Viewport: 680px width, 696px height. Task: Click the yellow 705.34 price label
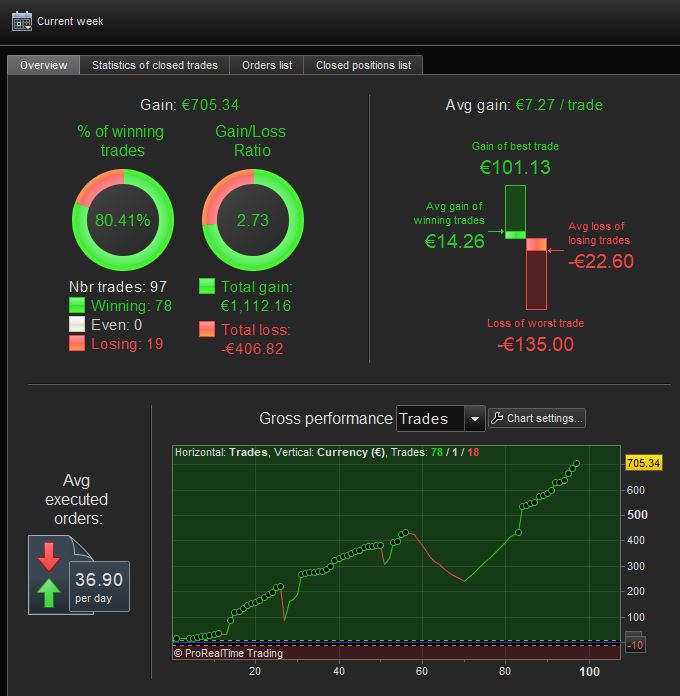tap(643, 463)
